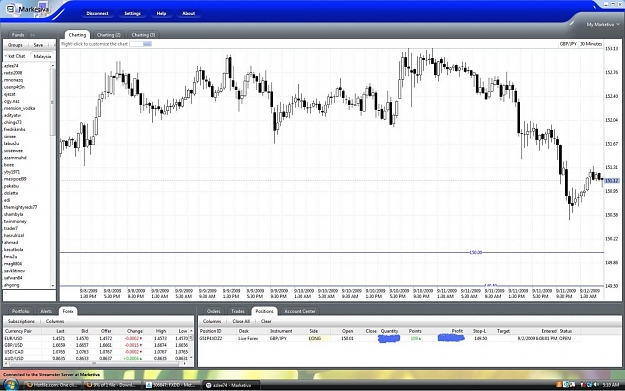625x391 pixels.
Task: Open the azlee74 Marketiva taskbar item
Action: tap(232, 385)
